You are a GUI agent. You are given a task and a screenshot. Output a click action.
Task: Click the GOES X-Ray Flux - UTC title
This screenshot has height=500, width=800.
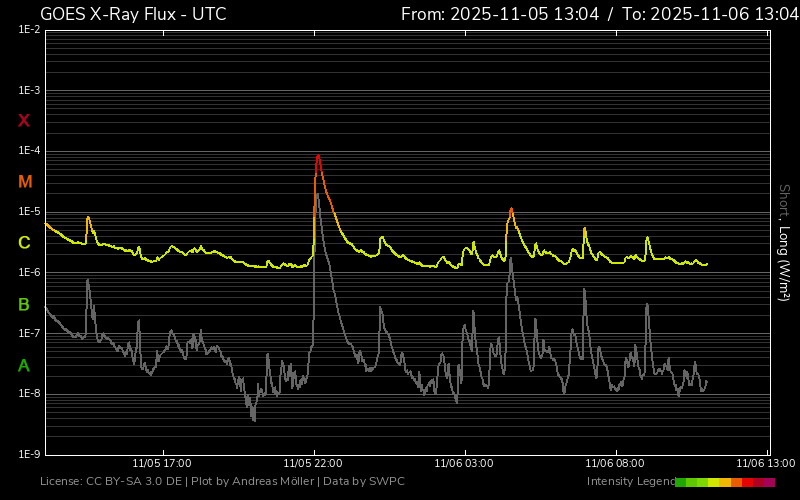click(133, 14)
